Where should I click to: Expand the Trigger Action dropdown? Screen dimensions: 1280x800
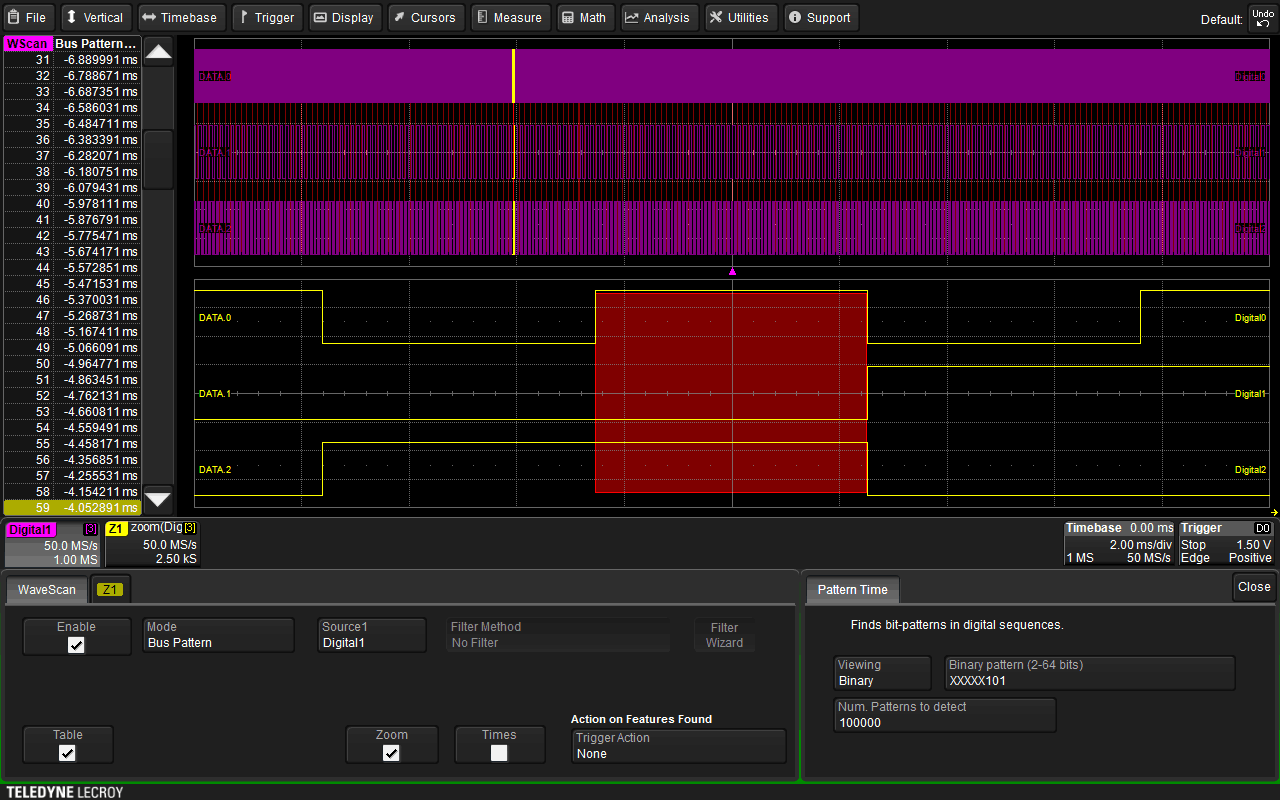pos(679,746)
